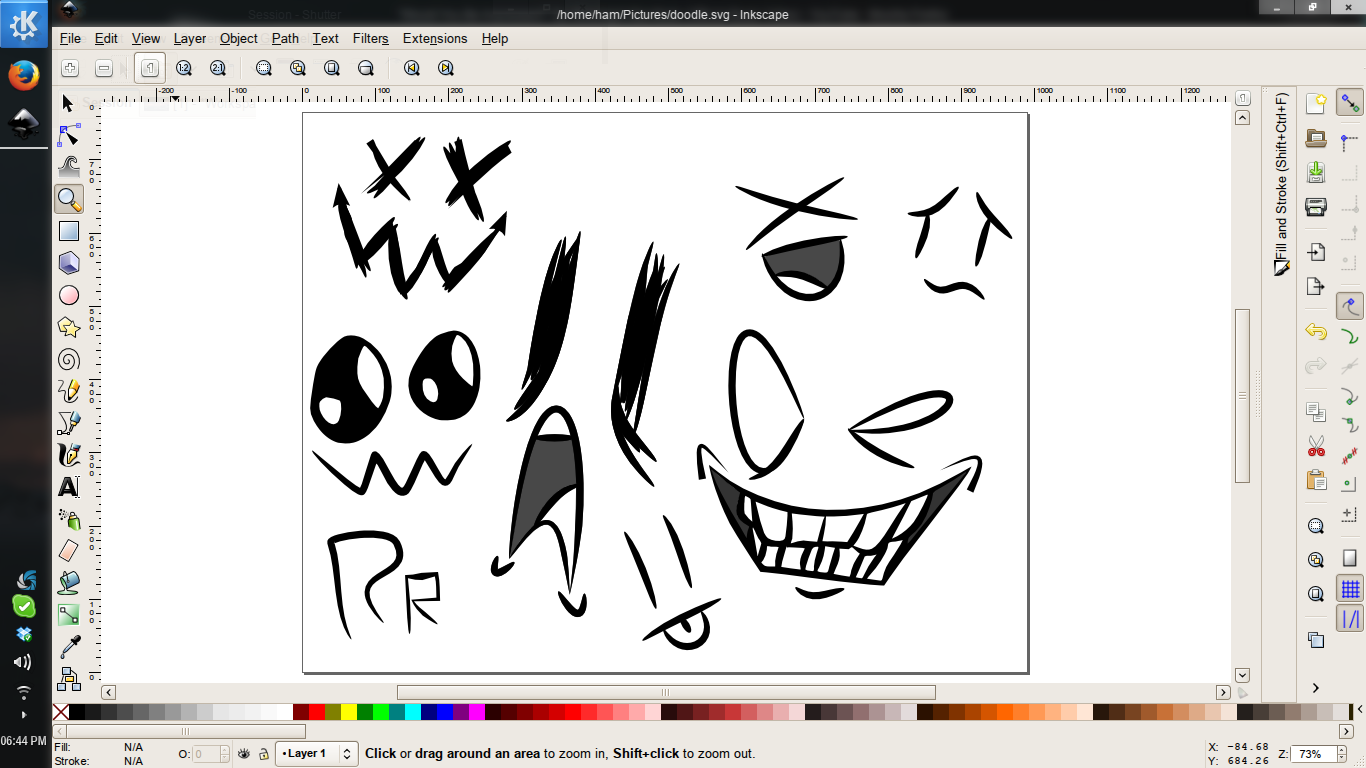The image size is (1366, 768).
Task: Click the no-paint X swatch
Action: (61, 712)
